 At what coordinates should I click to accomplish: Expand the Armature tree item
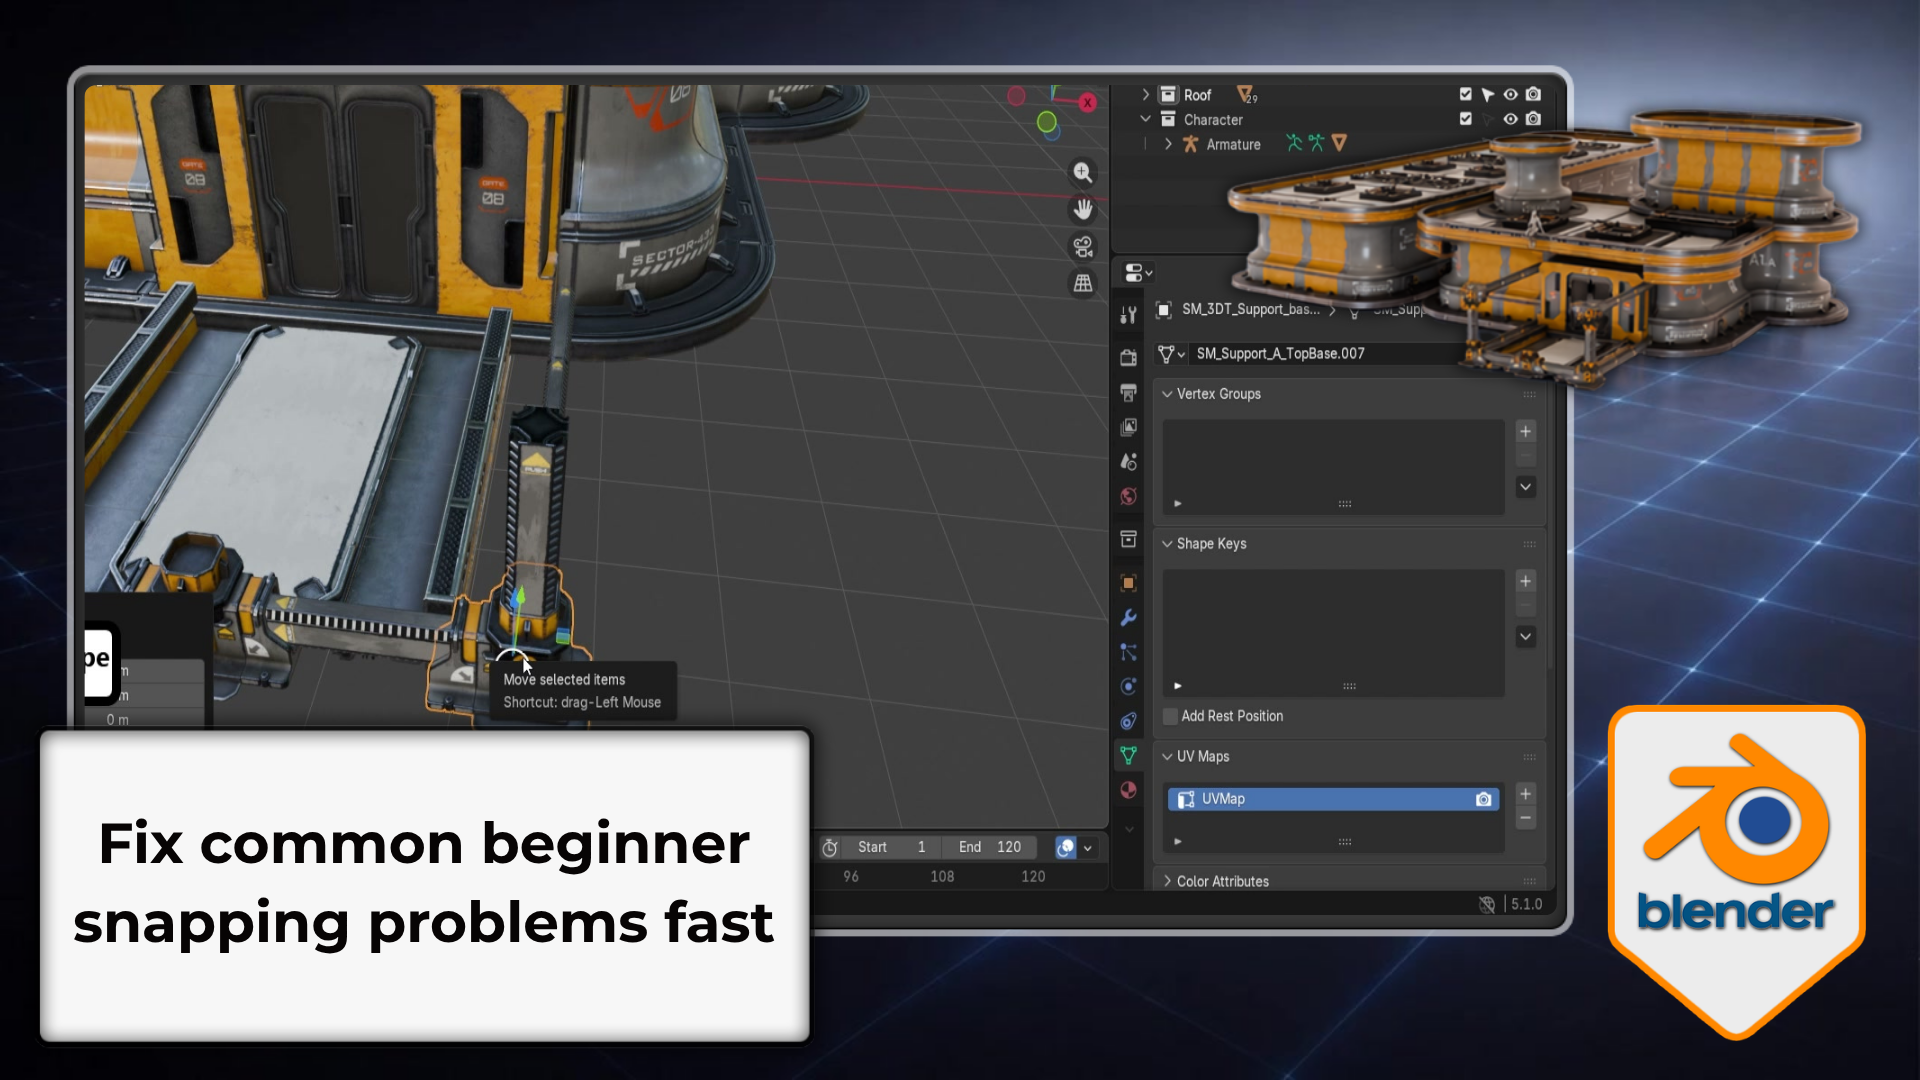tap(1168, 144)
